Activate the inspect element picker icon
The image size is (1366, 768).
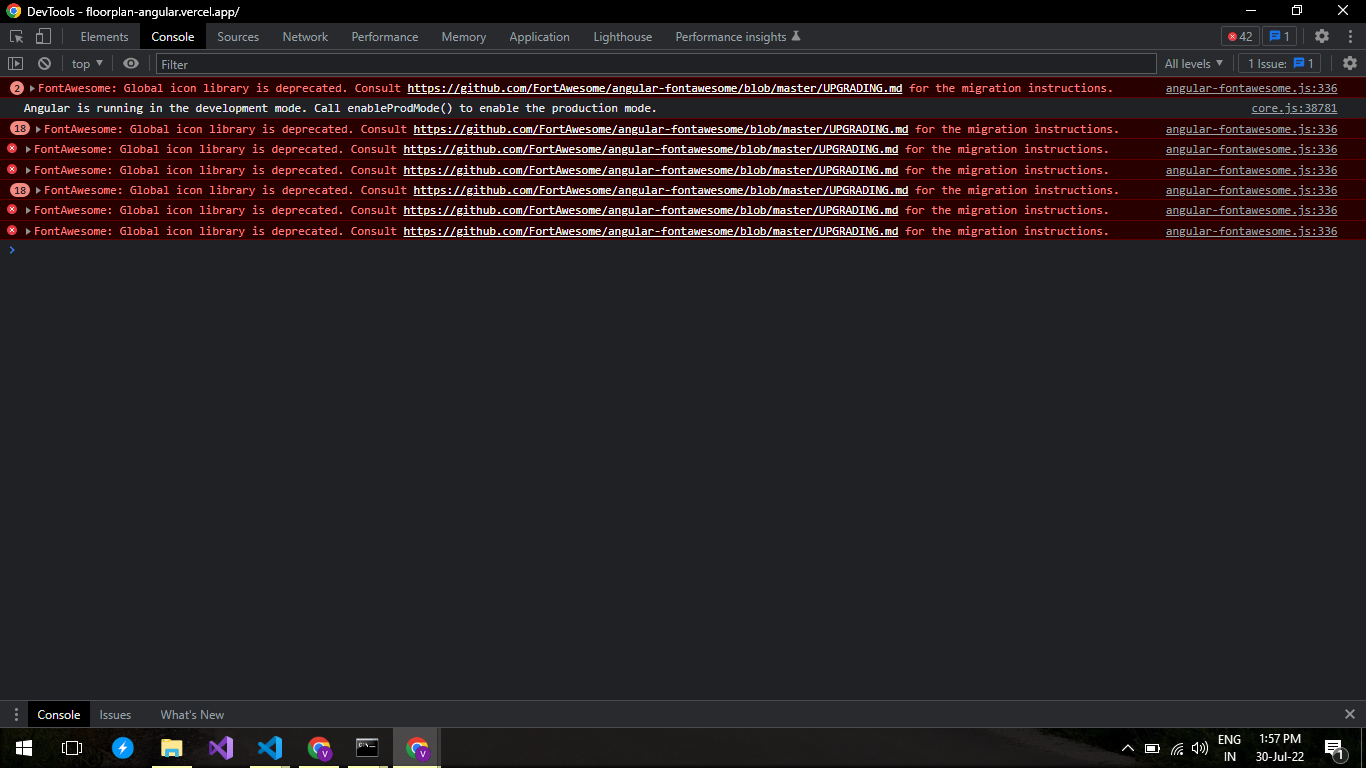(17, 36)
